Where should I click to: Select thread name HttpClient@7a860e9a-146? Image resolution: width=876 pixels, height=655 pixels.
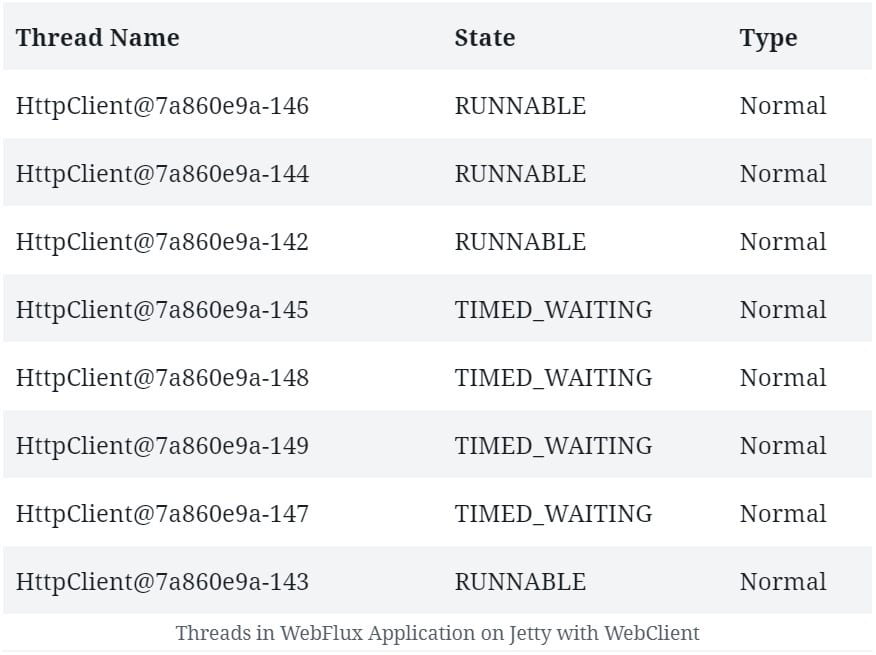tap(162, 106)
